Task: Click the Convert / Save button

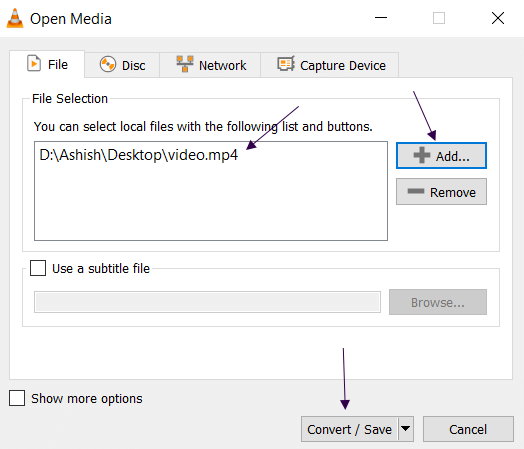Action: click(350, 429)
